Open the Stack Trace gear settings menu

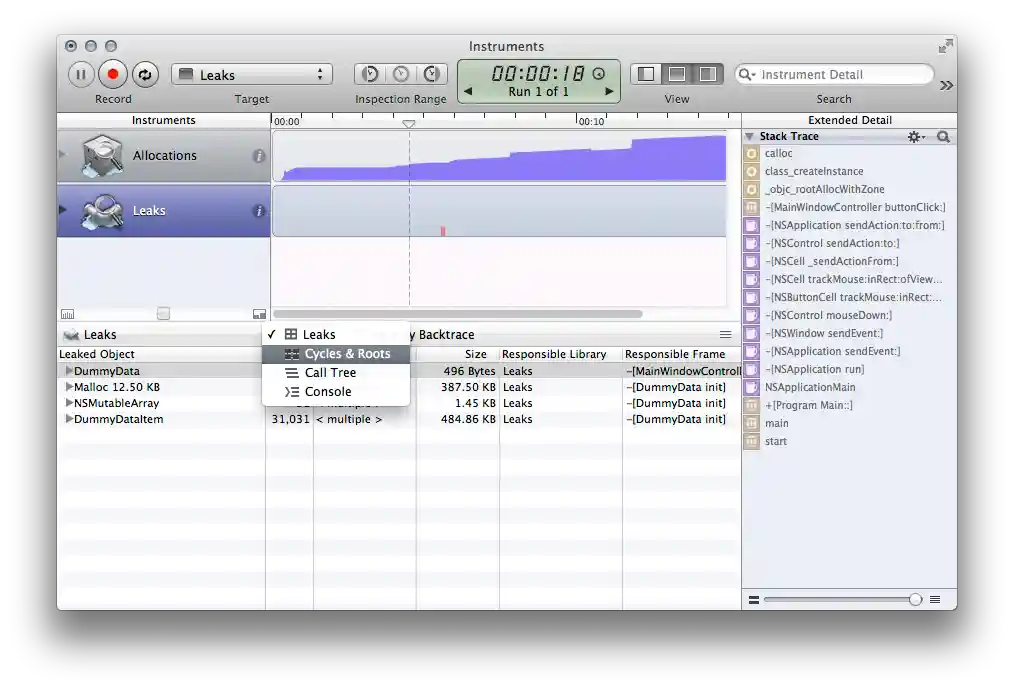coord(915,137)
